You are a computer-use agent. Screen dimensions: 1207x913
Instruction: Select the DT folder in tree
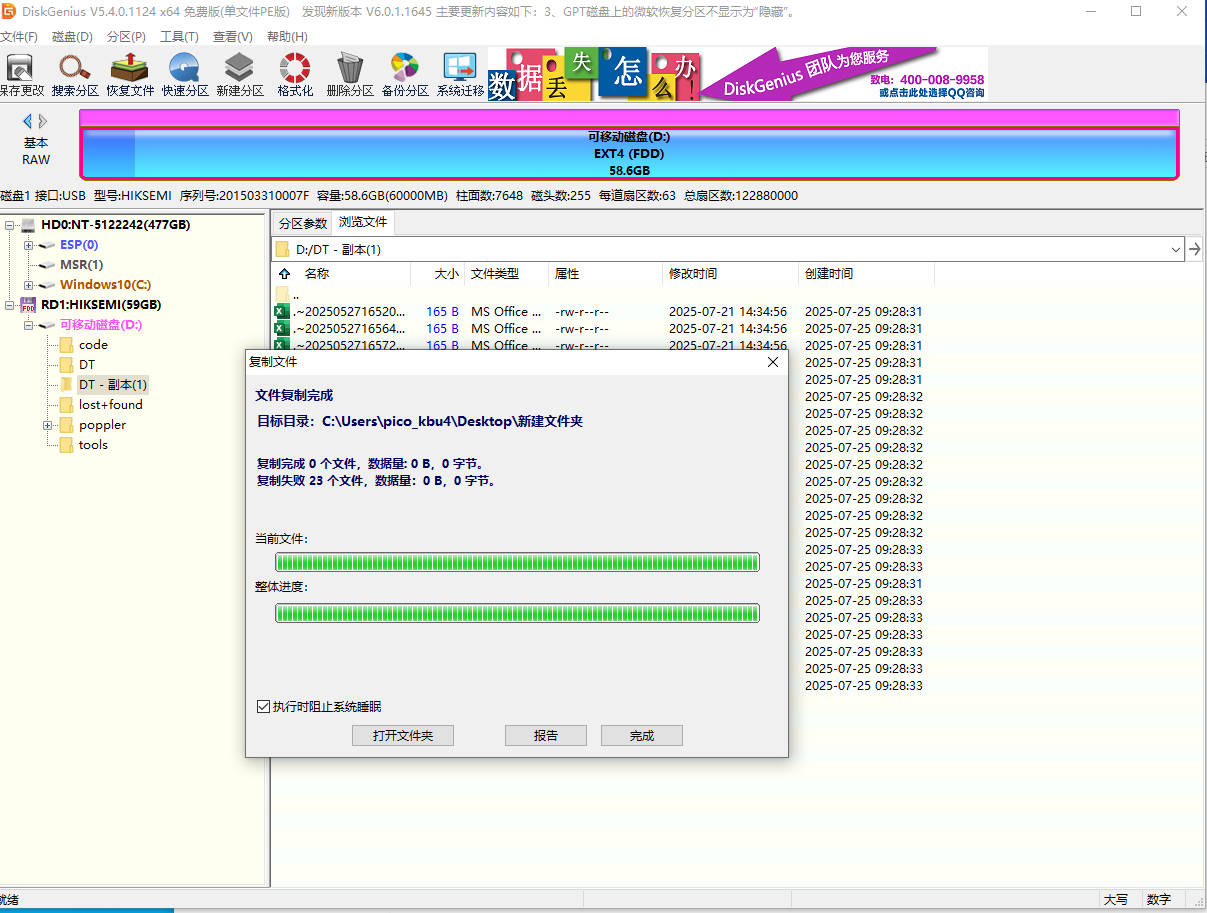[x=87, y=365]
